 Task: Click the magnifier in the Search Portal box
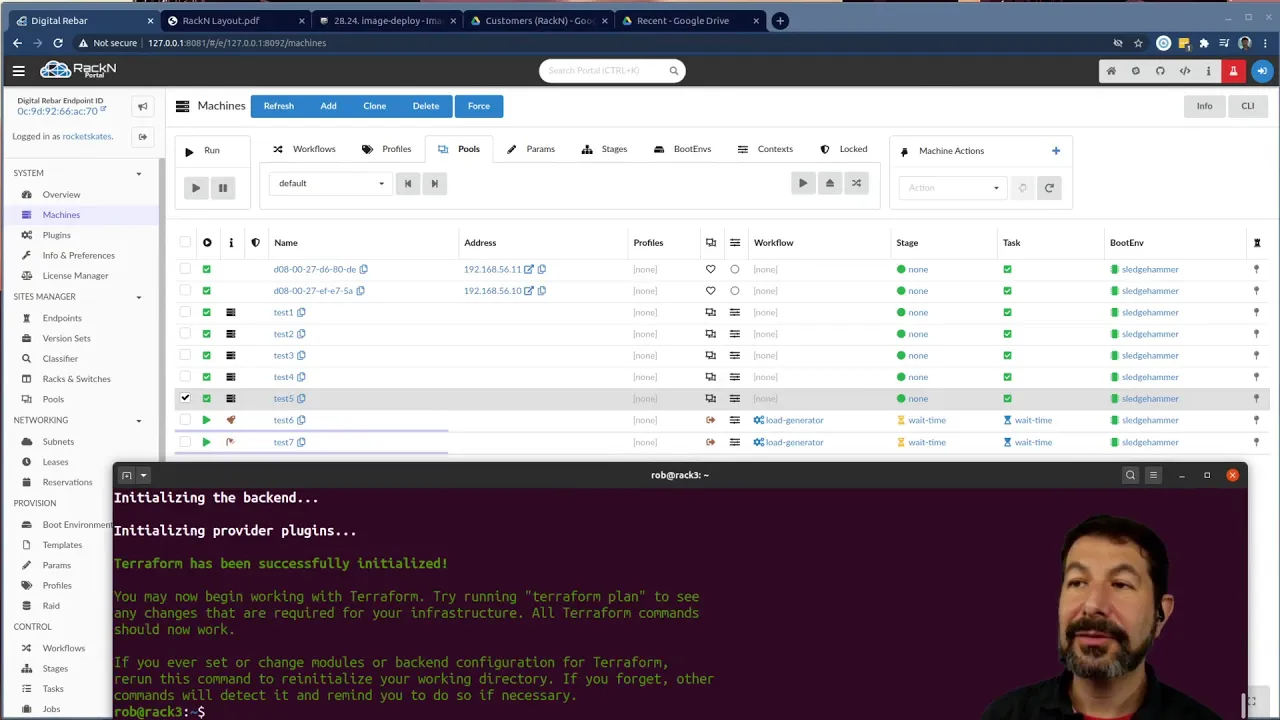click(674, 71)
